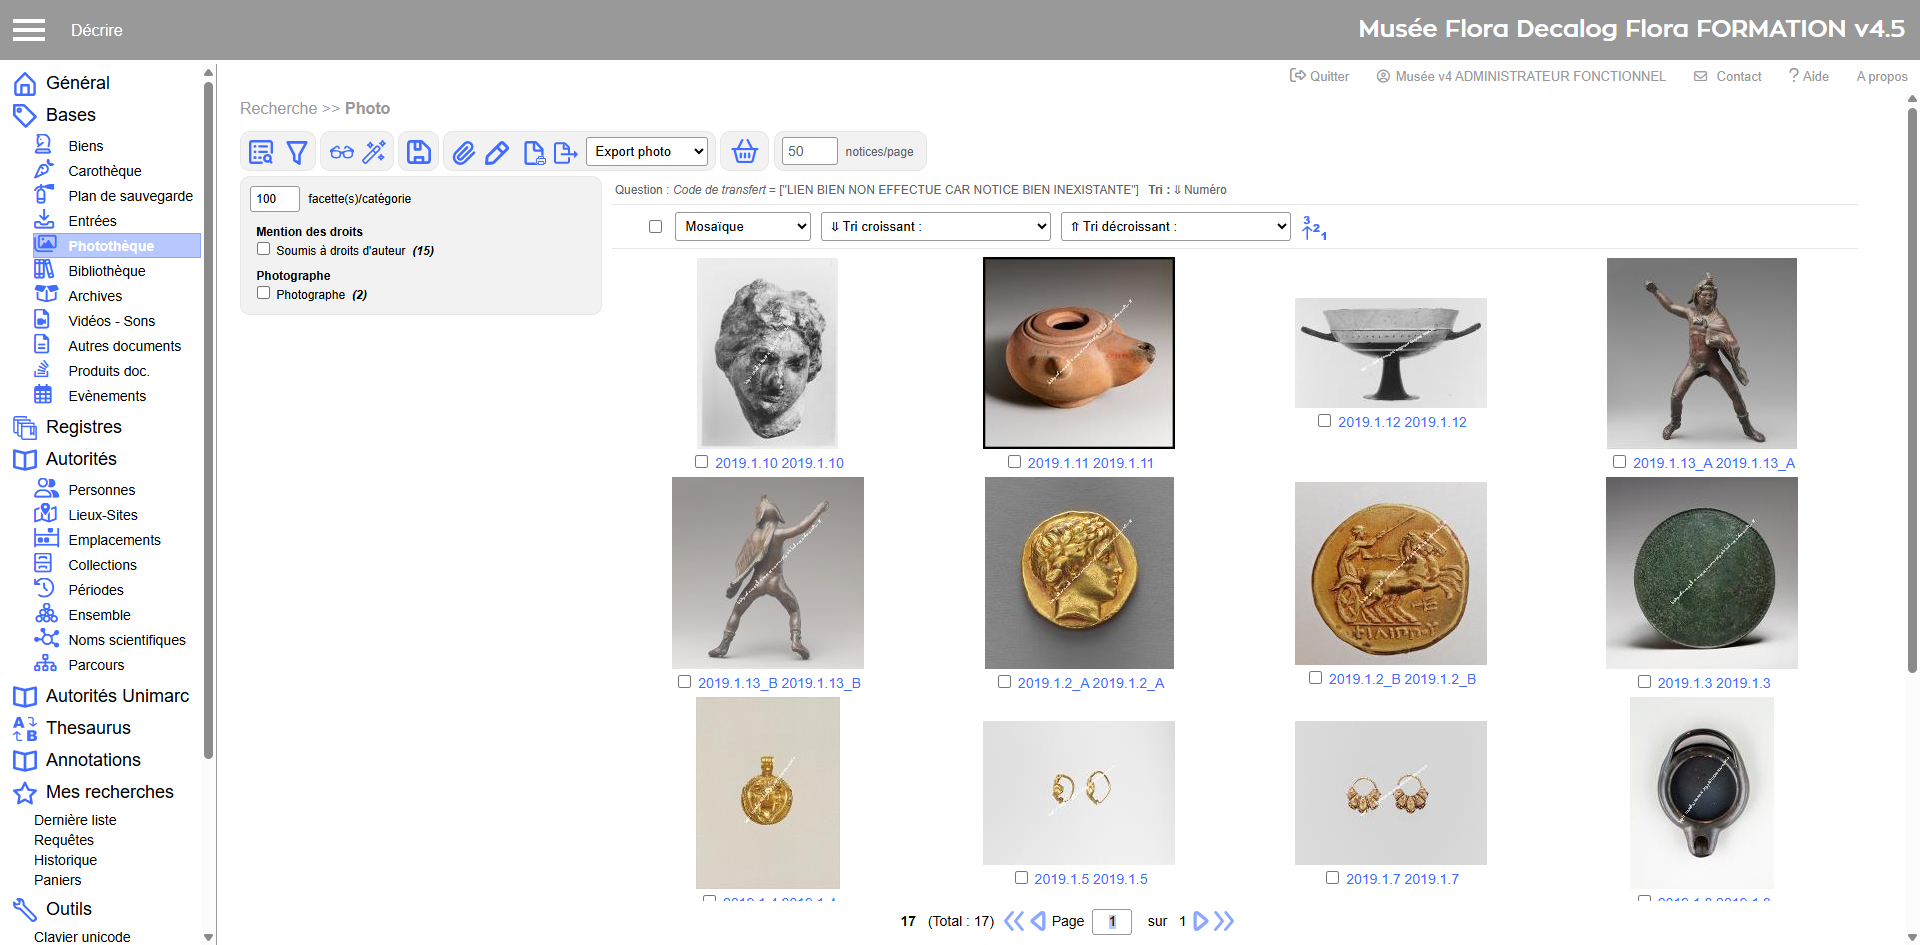Click Musée v4 ADMINISTRATEUR FONCTIONNEL user
The width and height of the screenshot is (1920, 945).
pyautogui.click(x=1521, y=76)
